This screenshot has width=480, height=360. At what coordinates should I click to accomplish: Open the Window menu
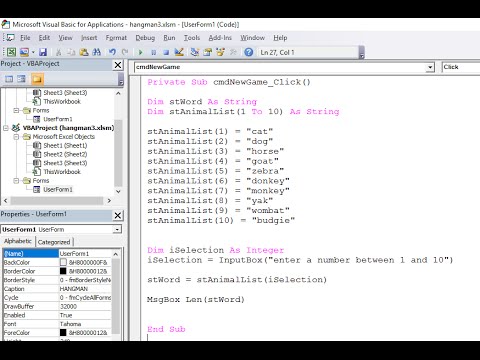tap(253, 38)
